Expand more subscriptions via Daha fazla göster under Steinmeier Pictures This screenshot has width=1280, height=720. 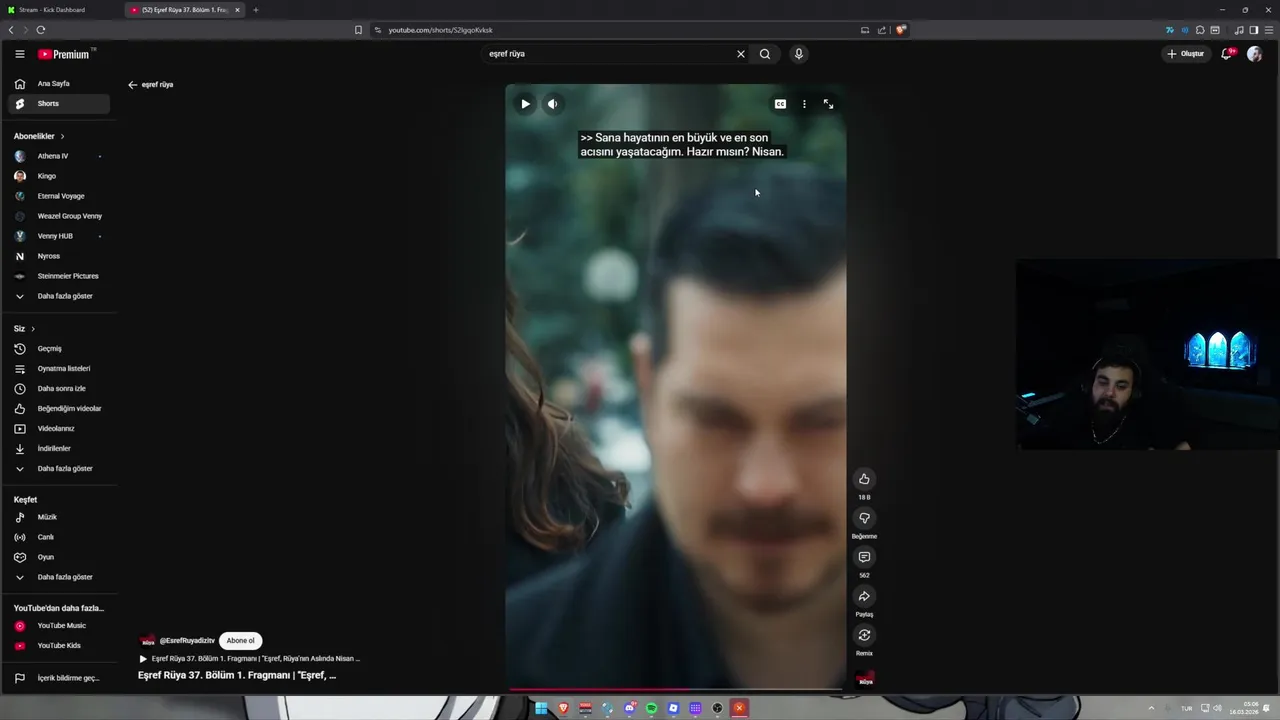click(x=60, y=296)
